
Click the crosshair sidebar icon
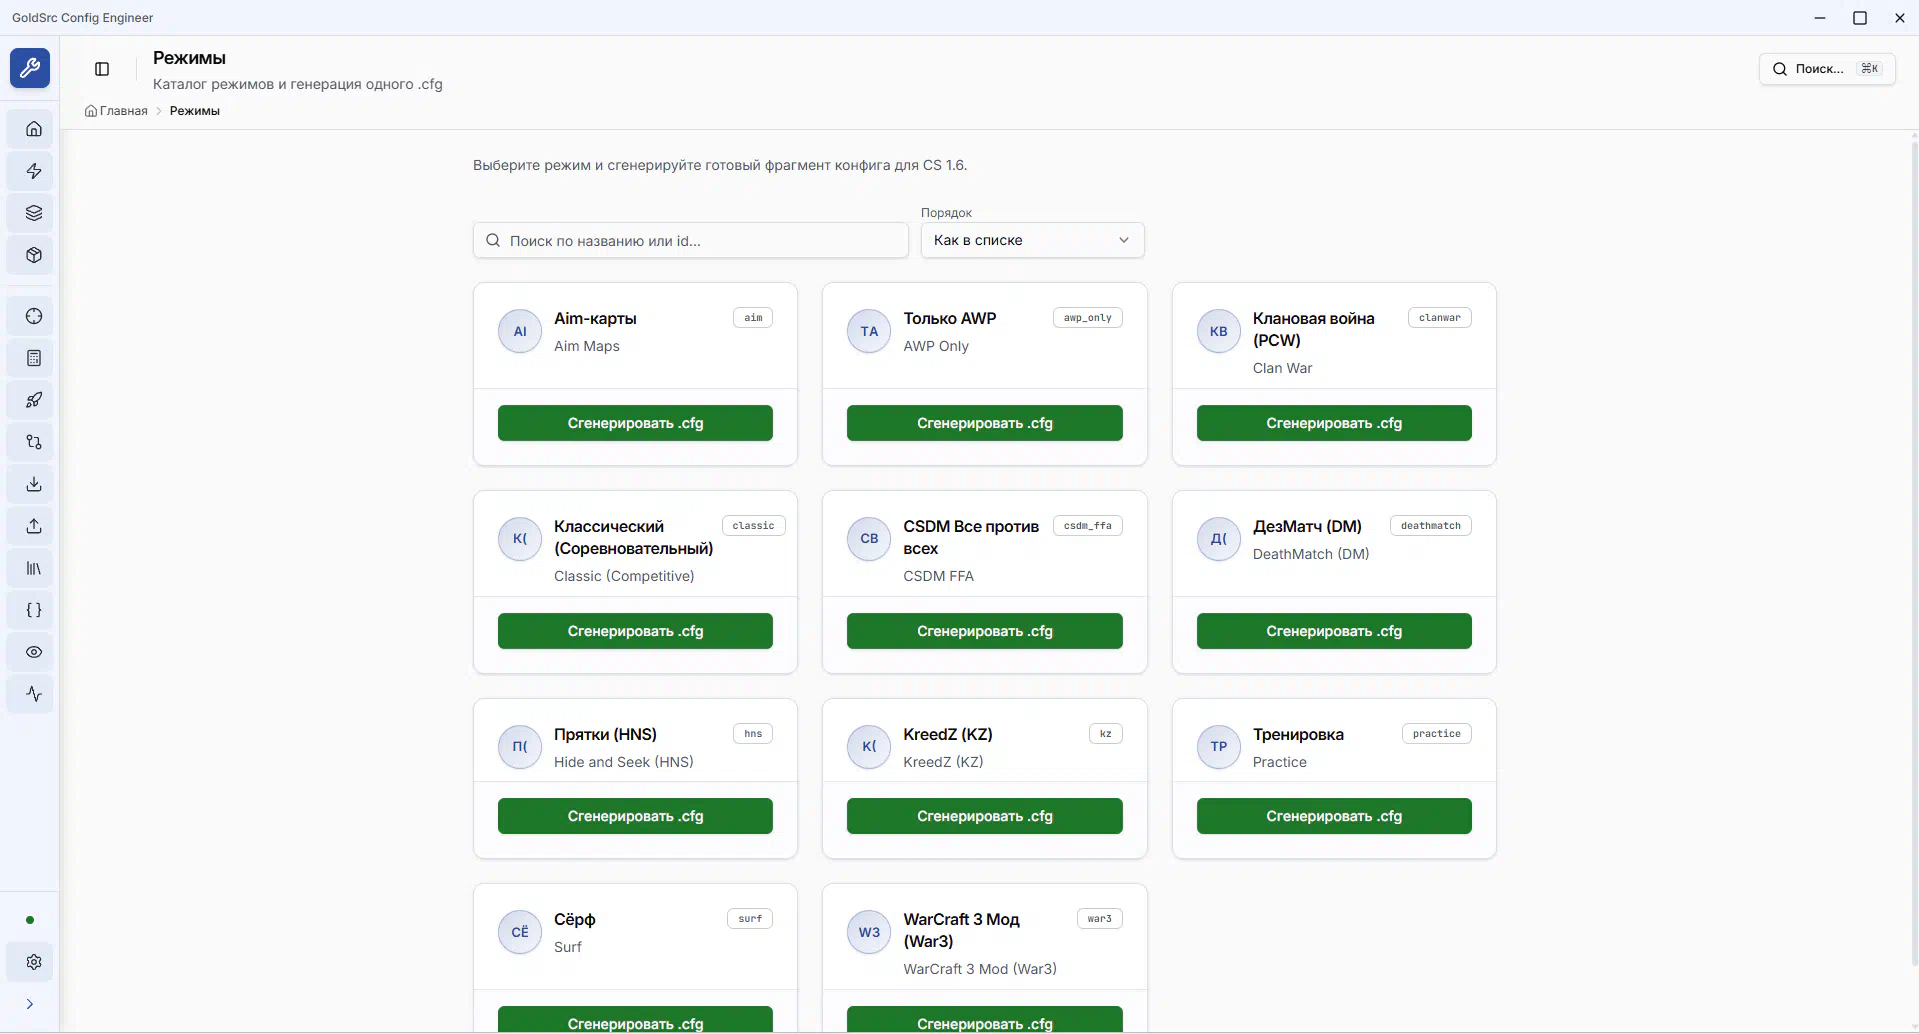click(x=34, y=316)
